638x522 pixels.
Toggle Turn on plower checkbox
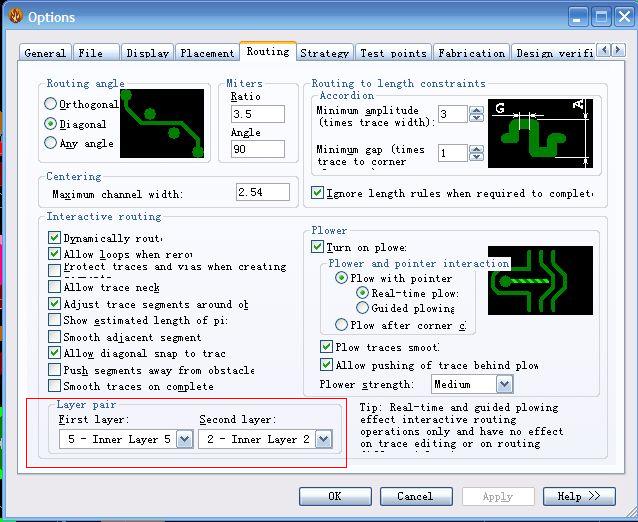click(x=317, y=247)
